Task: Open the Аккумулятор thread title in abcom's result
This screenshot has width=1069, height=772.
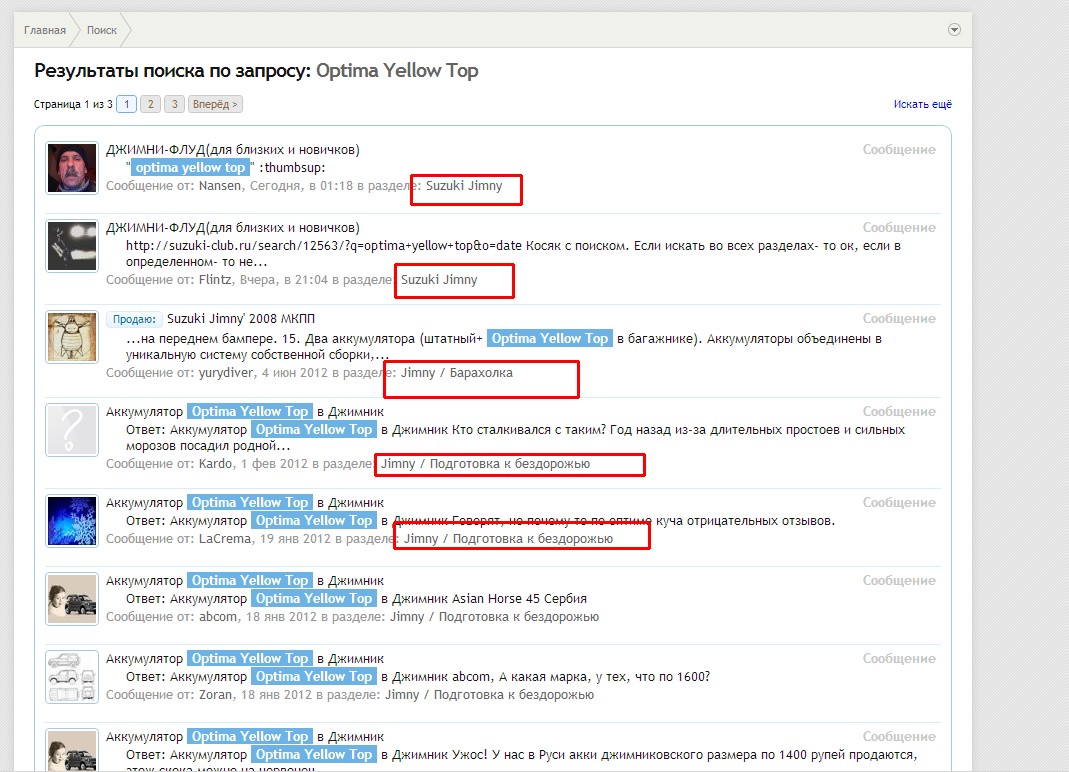Action: coord(245,580)
